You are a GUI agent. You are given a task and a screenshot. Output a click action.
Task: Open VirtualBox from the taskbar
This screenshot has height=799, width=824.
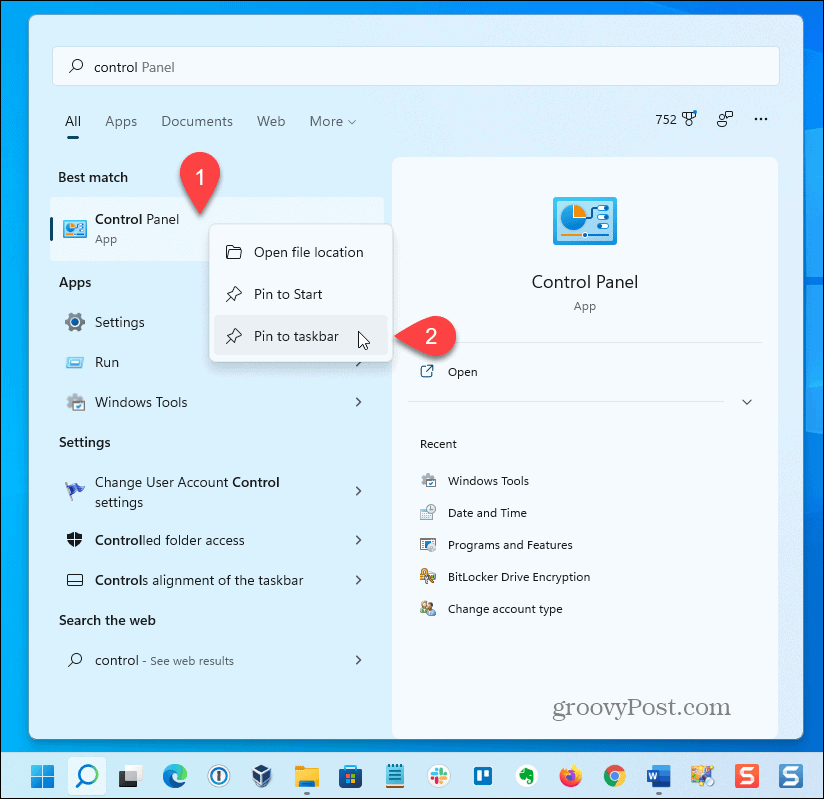262,775
